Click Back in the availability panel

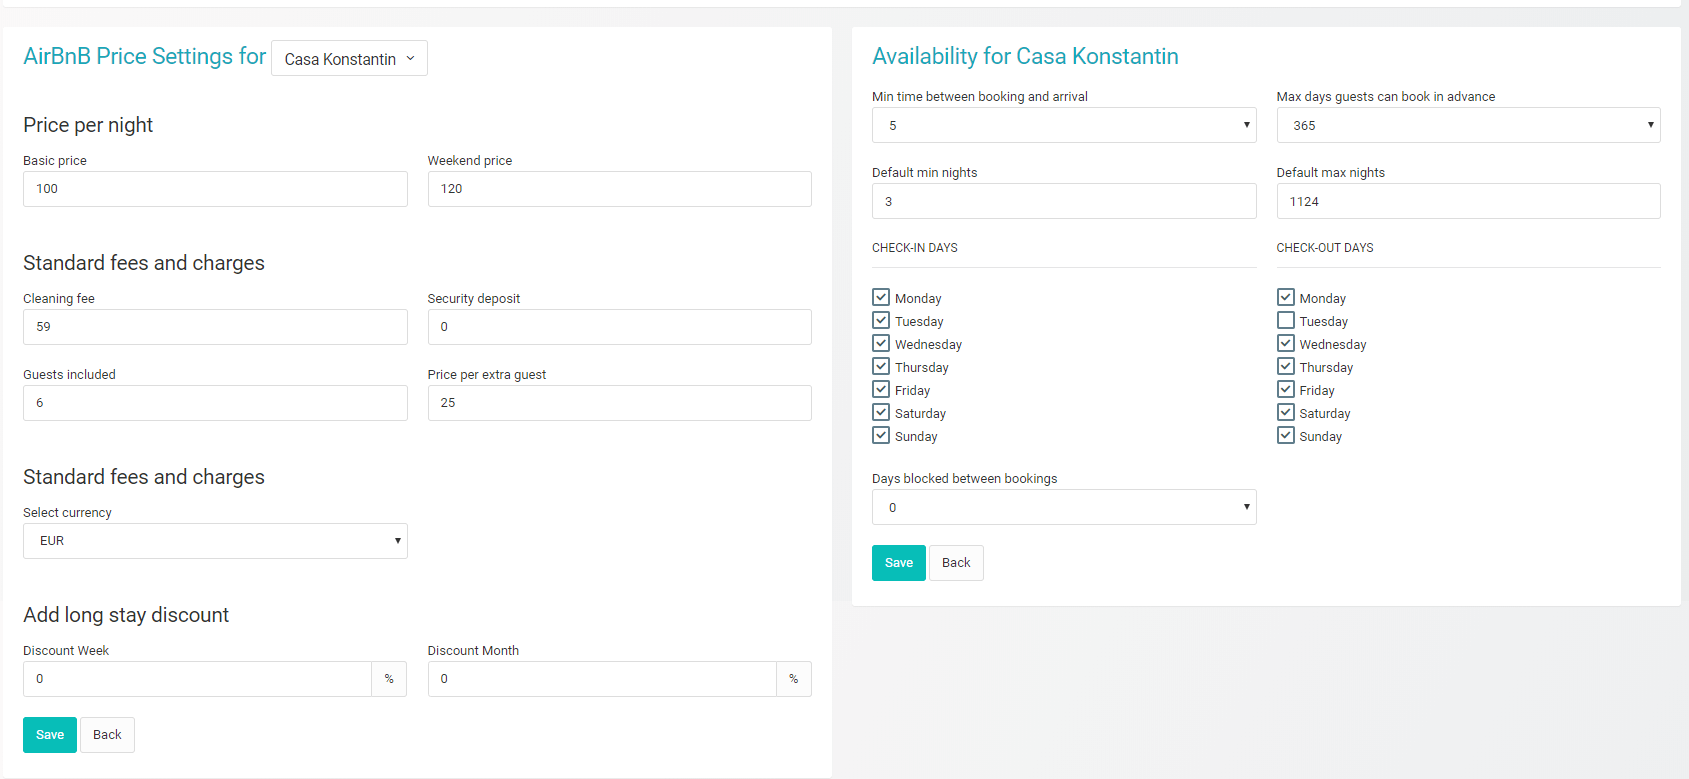click(x=956, y=563)
